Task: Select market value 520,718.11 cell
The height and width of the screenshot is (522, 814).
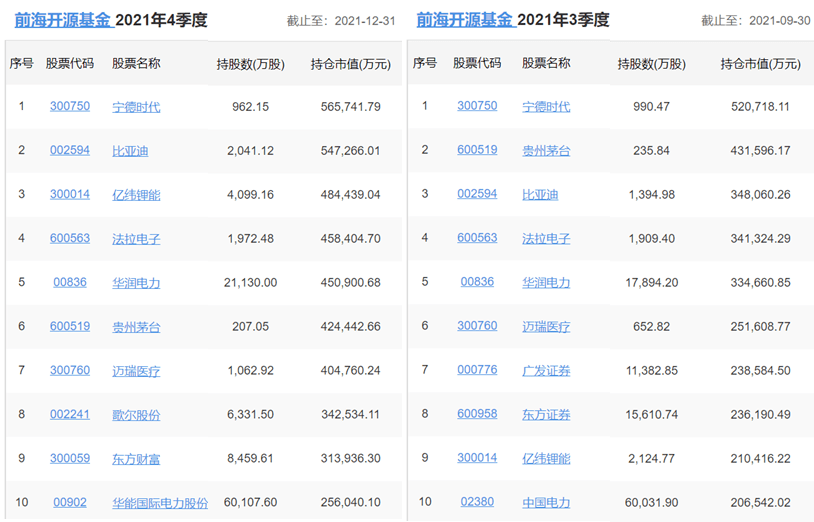Action: pyautogui.click(x=760, y=106)
